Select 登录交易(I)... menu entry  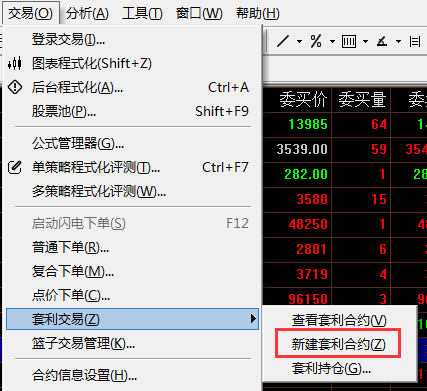coord(132,40)
